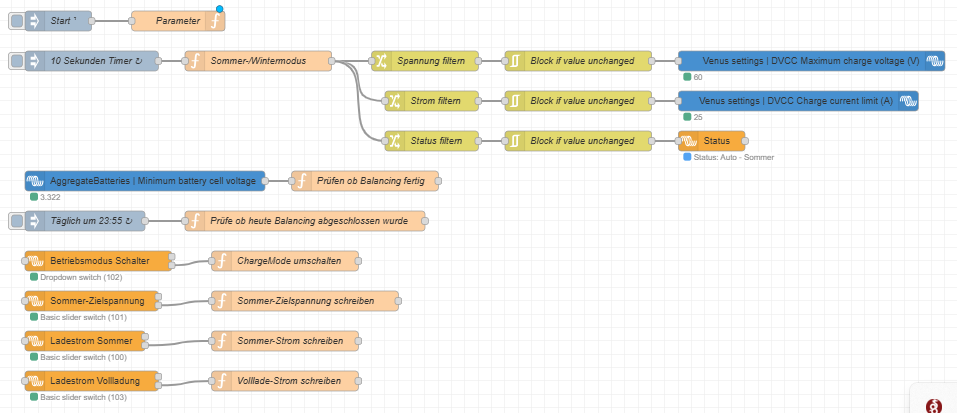Image resolution: width=957 pixels, height=413 pixels.
Task: Select the Volllade-Strom schreiben node label
Action: point(289,381)
